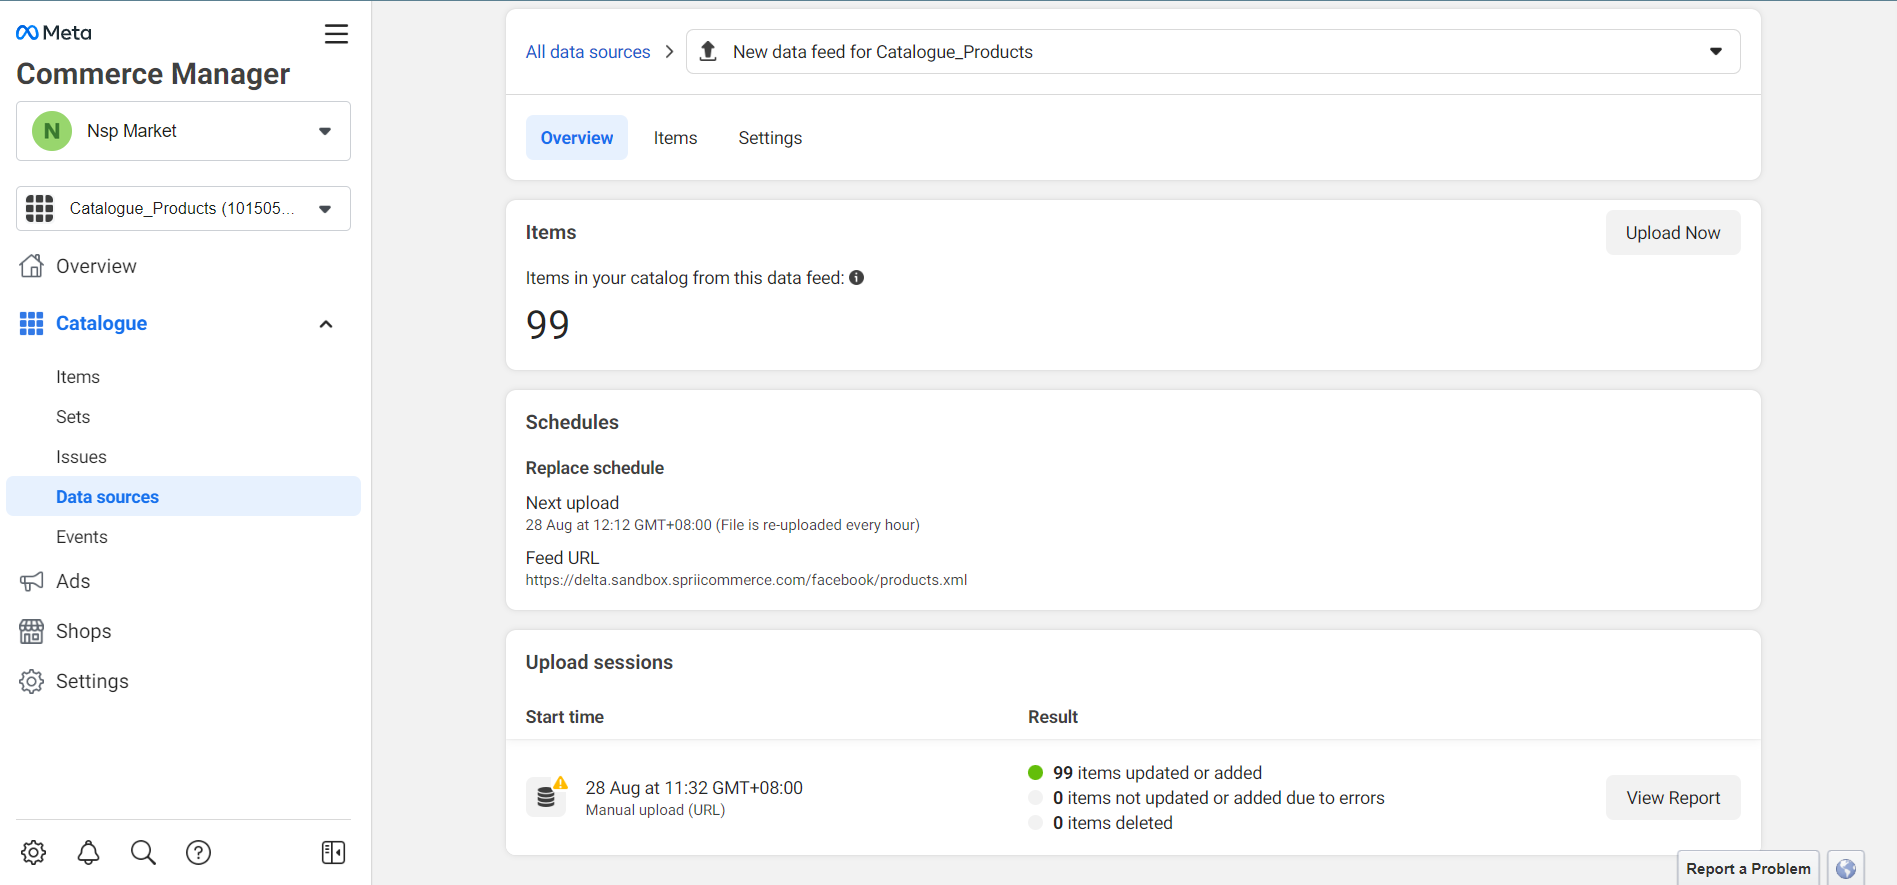
Task: Open the data feed selector dropdown
Action: [x=1213, y=51]
